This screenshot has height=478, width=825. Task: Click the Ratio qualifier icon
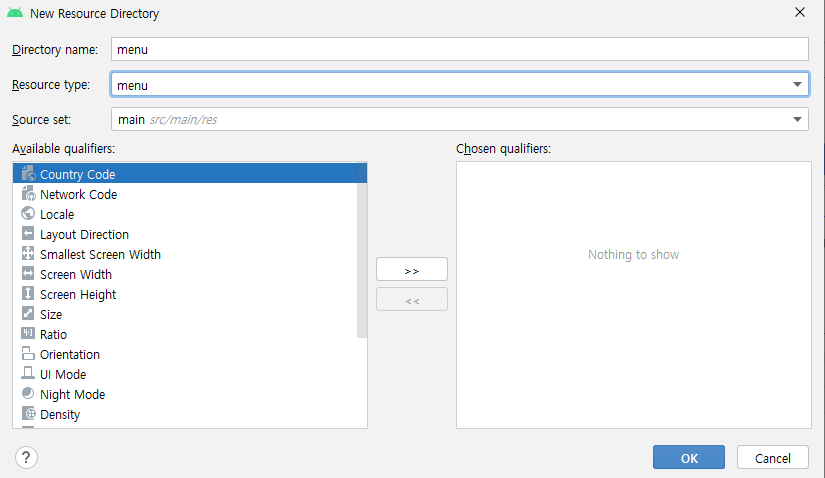point(28,333)
